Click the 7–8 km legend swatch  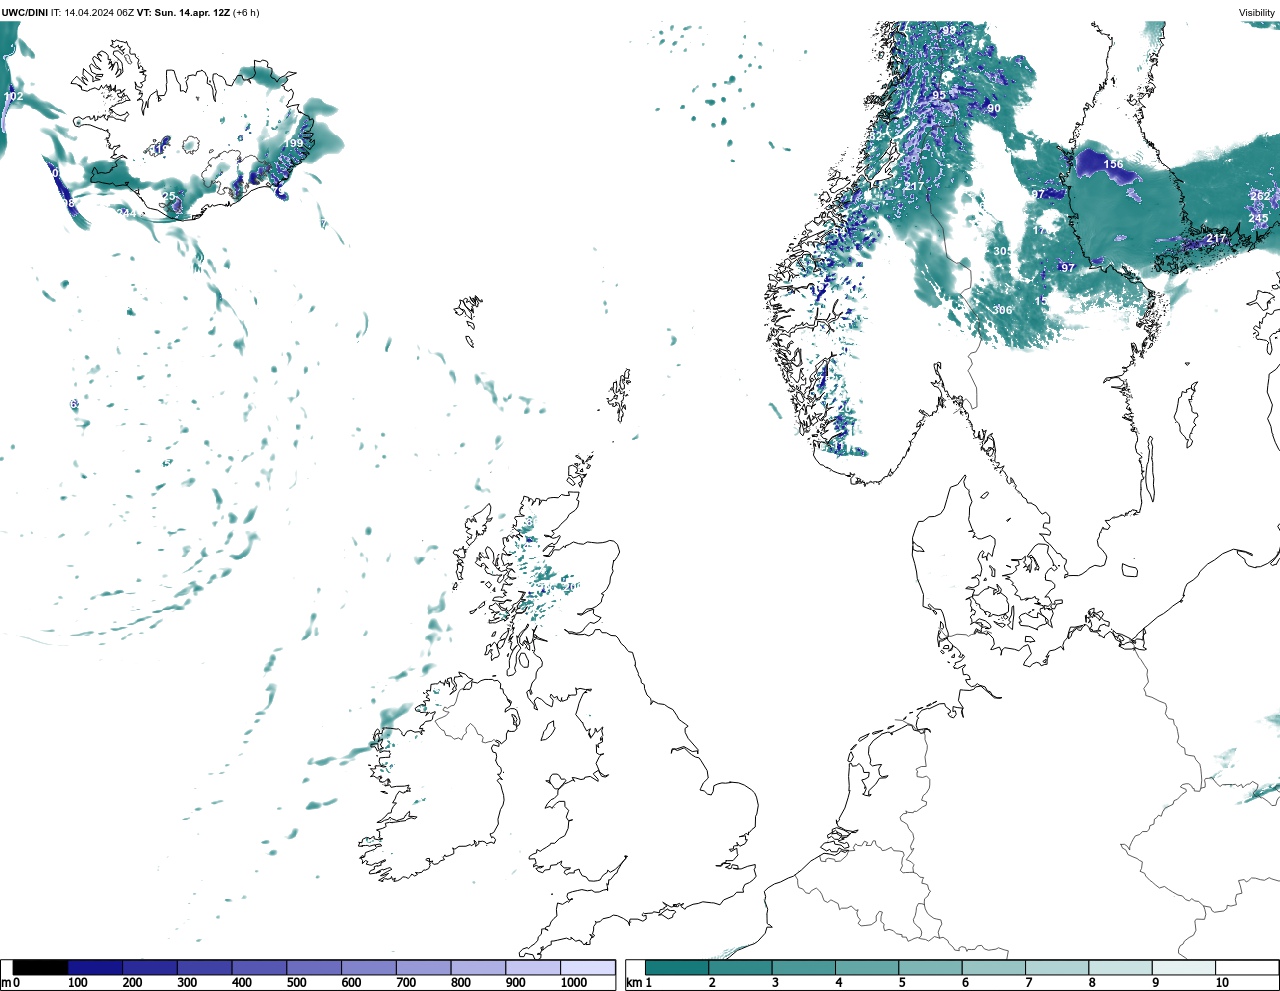tap(1057, 967)
